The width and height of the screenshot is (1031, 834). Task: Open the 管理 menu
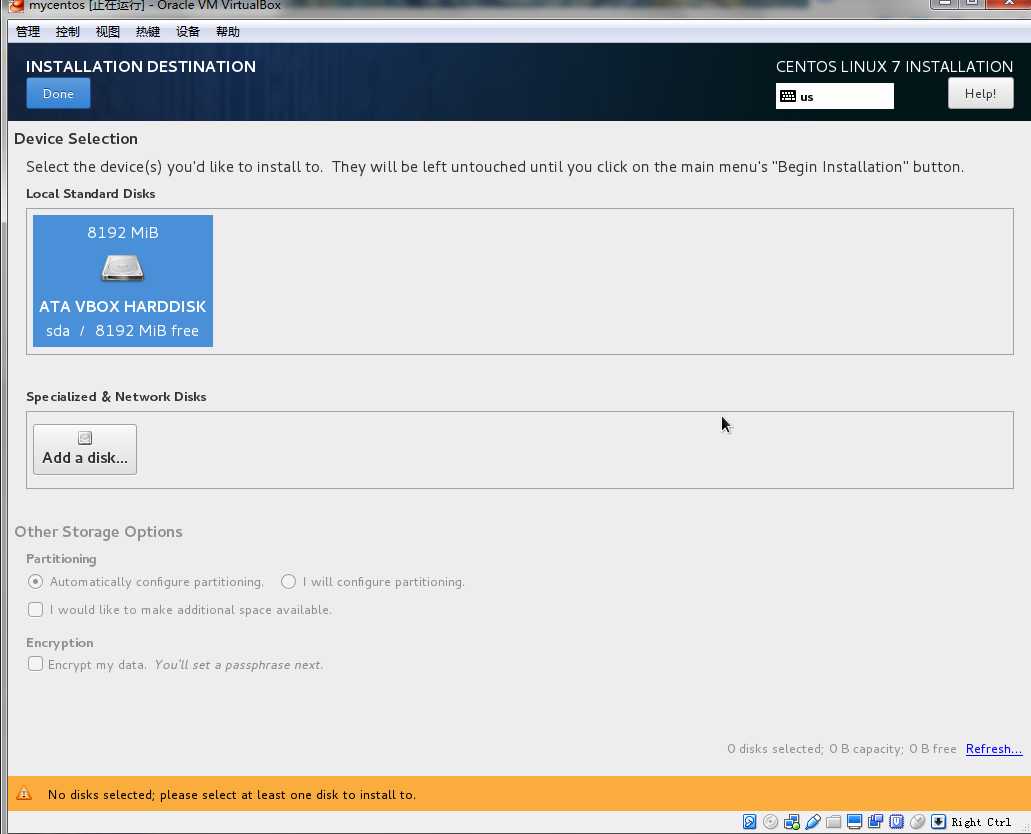[x=28, y=32]
